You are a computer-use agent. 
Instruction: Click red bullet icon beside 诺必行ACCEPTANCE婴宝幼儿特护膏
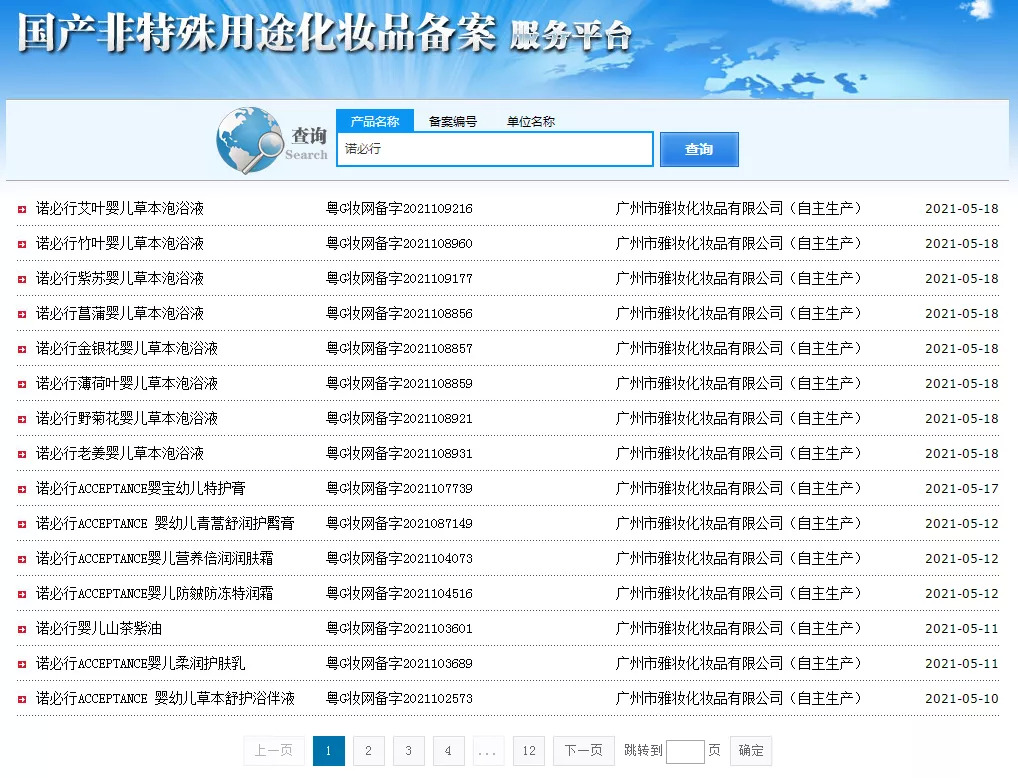(22, 490)
